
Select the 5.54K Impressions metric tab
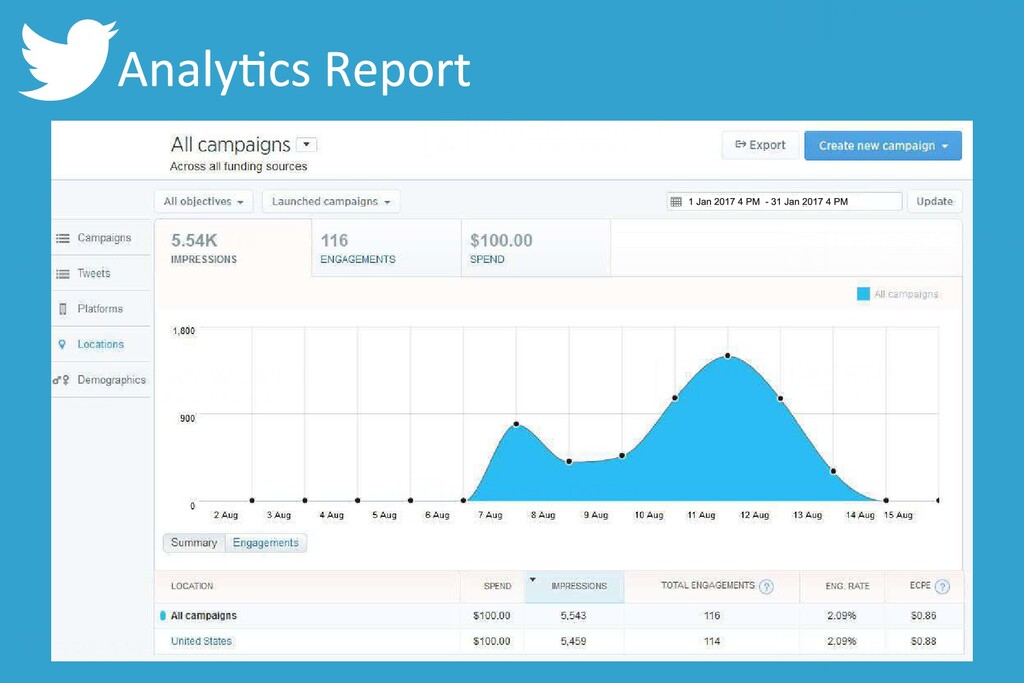233,248
